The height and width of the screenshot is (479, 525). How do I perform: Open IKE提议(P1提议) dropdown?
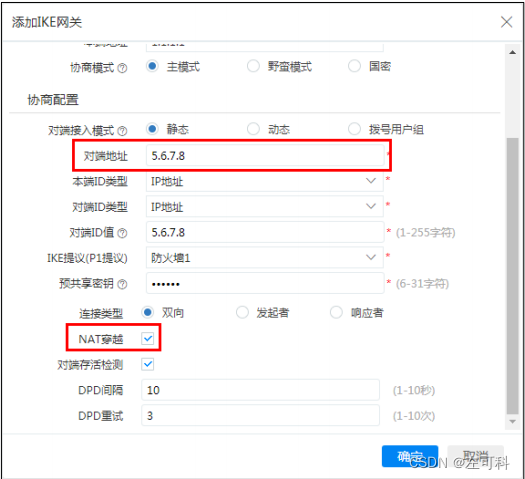pyautogui.click(x=265, y=257)
